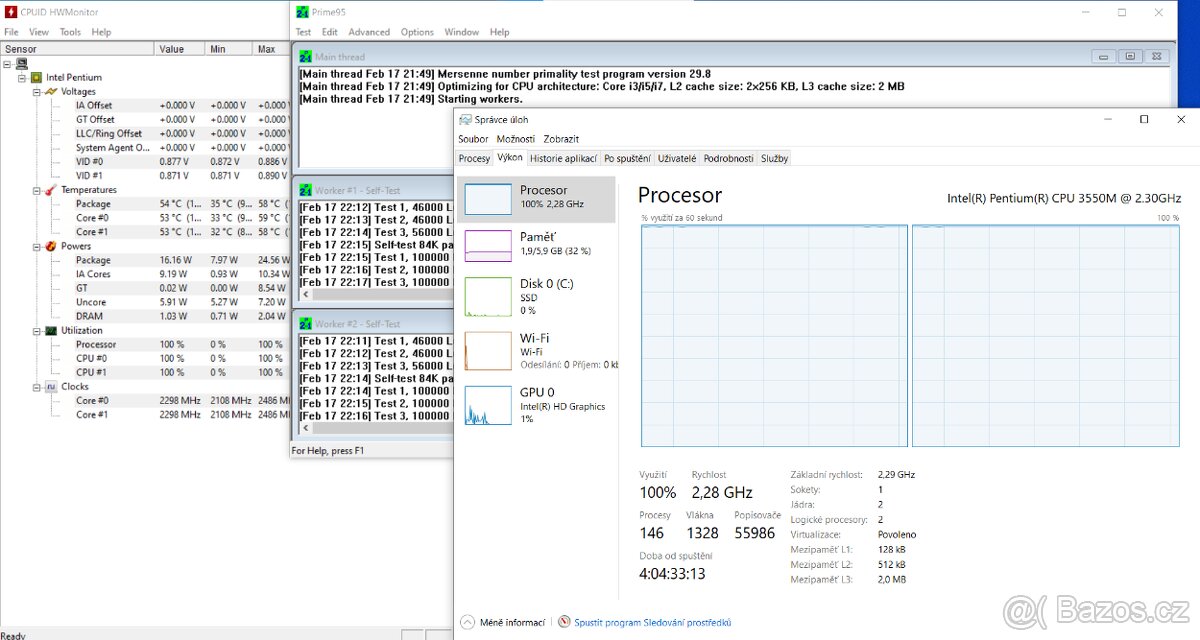Click the Worker #1 Self-Test window icon
The height and width of the screenshot is (640, 1200).
305,188
